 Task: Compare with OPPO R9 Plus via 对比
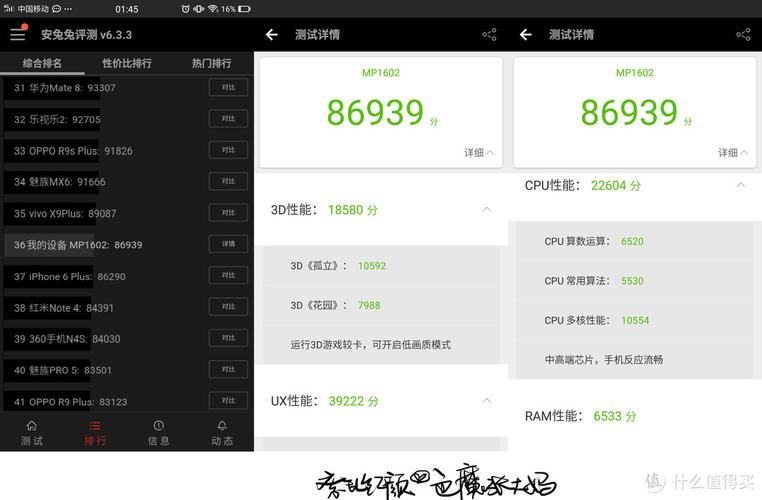click(x=228, y=401)
